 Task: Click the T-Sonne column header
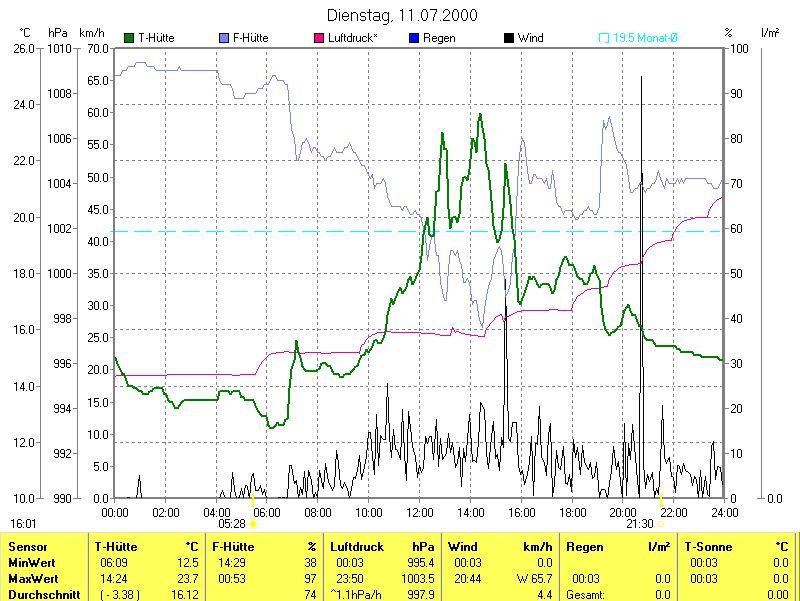click(708, 547)
